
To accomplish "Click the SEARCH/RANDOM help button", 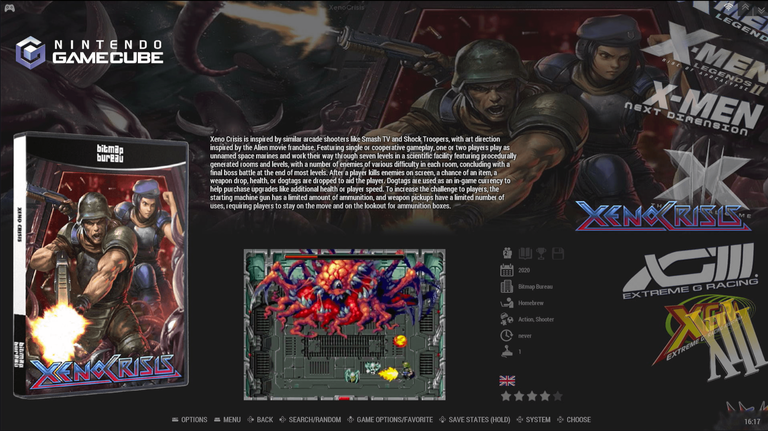I will click(x=310, y=420).
